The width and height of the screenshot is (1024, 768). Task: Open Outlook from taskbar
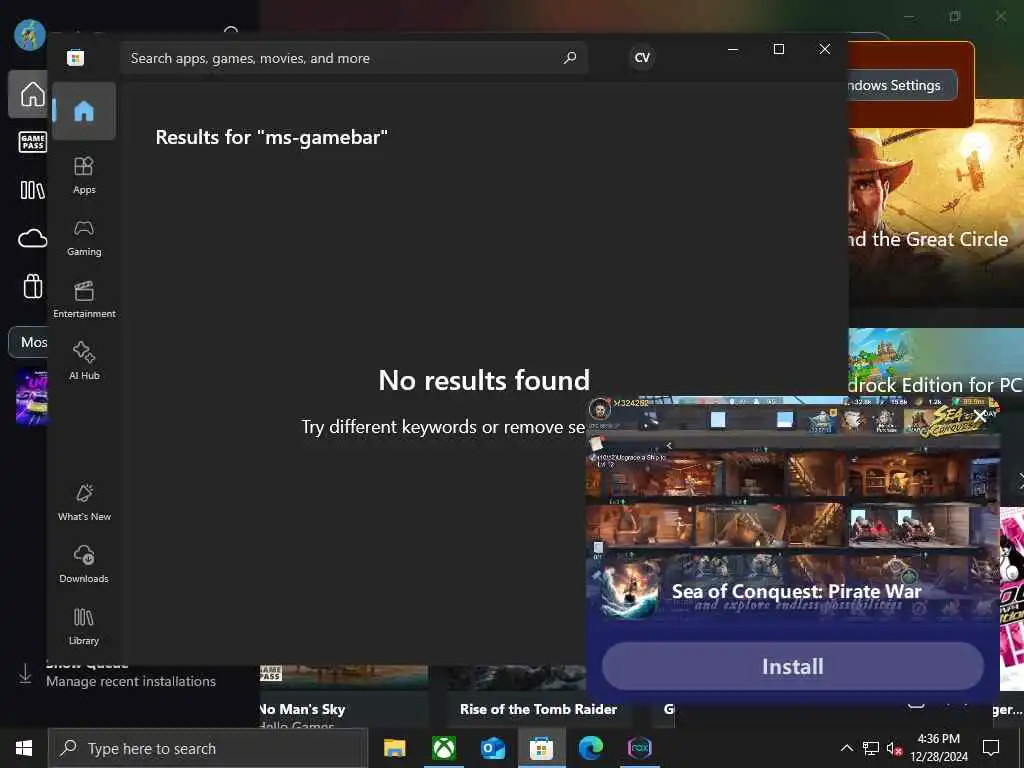click(x=493, y=748)
